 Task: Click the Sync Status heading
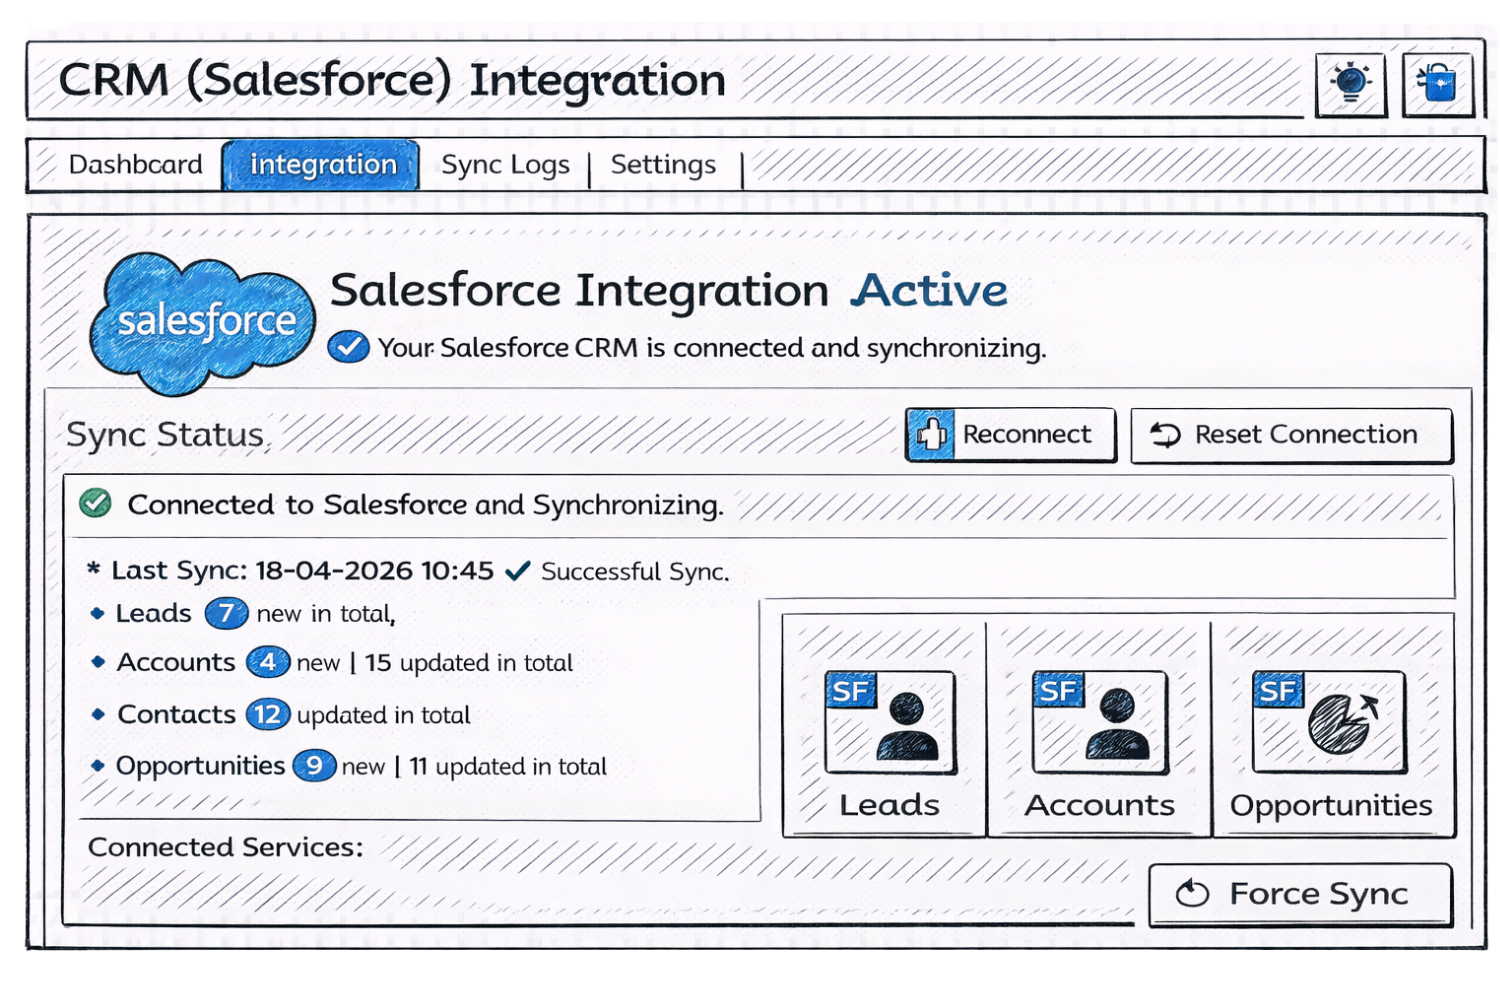coord(166,435)
